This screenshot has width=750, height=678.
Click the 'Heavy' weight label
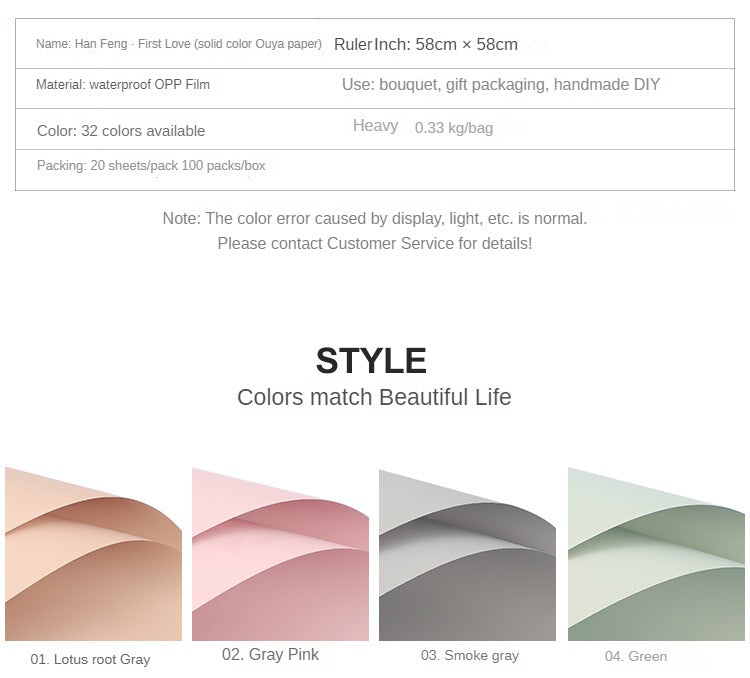[375, 126]
